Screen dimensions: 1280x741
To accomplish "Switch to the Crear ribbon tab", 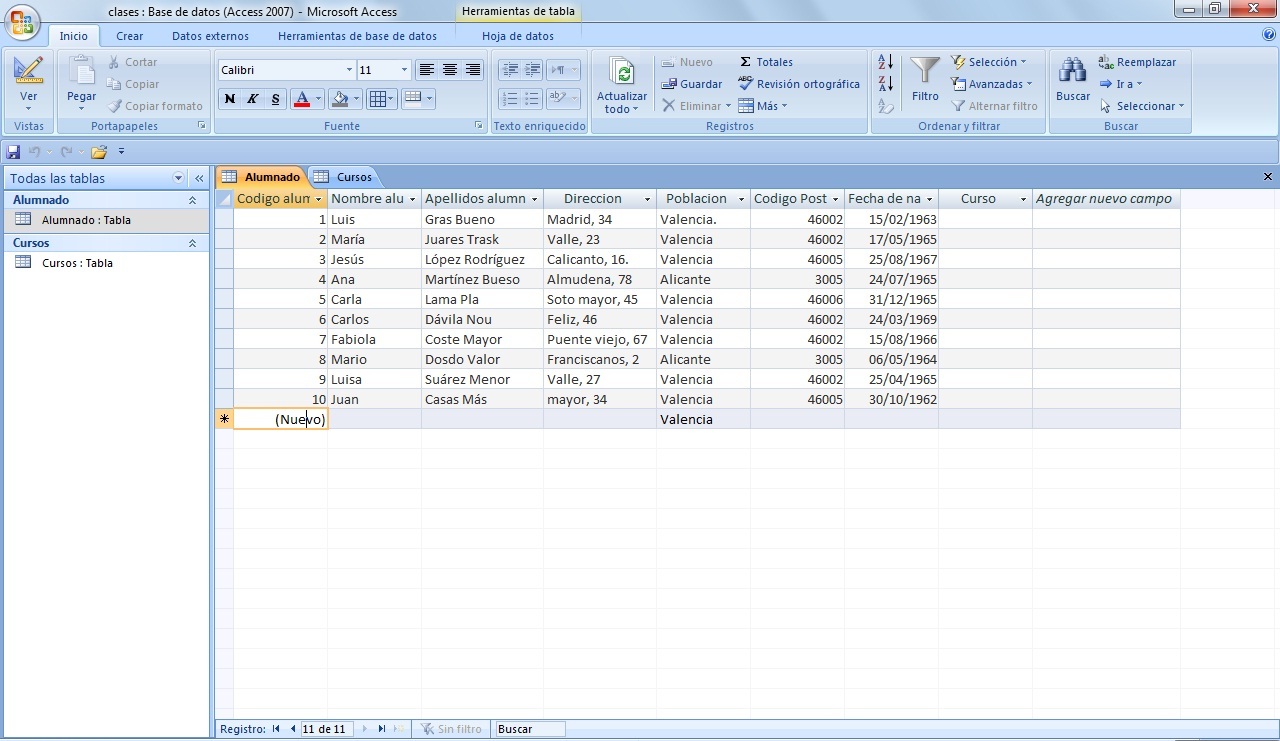I will click(x=129, y=34).
